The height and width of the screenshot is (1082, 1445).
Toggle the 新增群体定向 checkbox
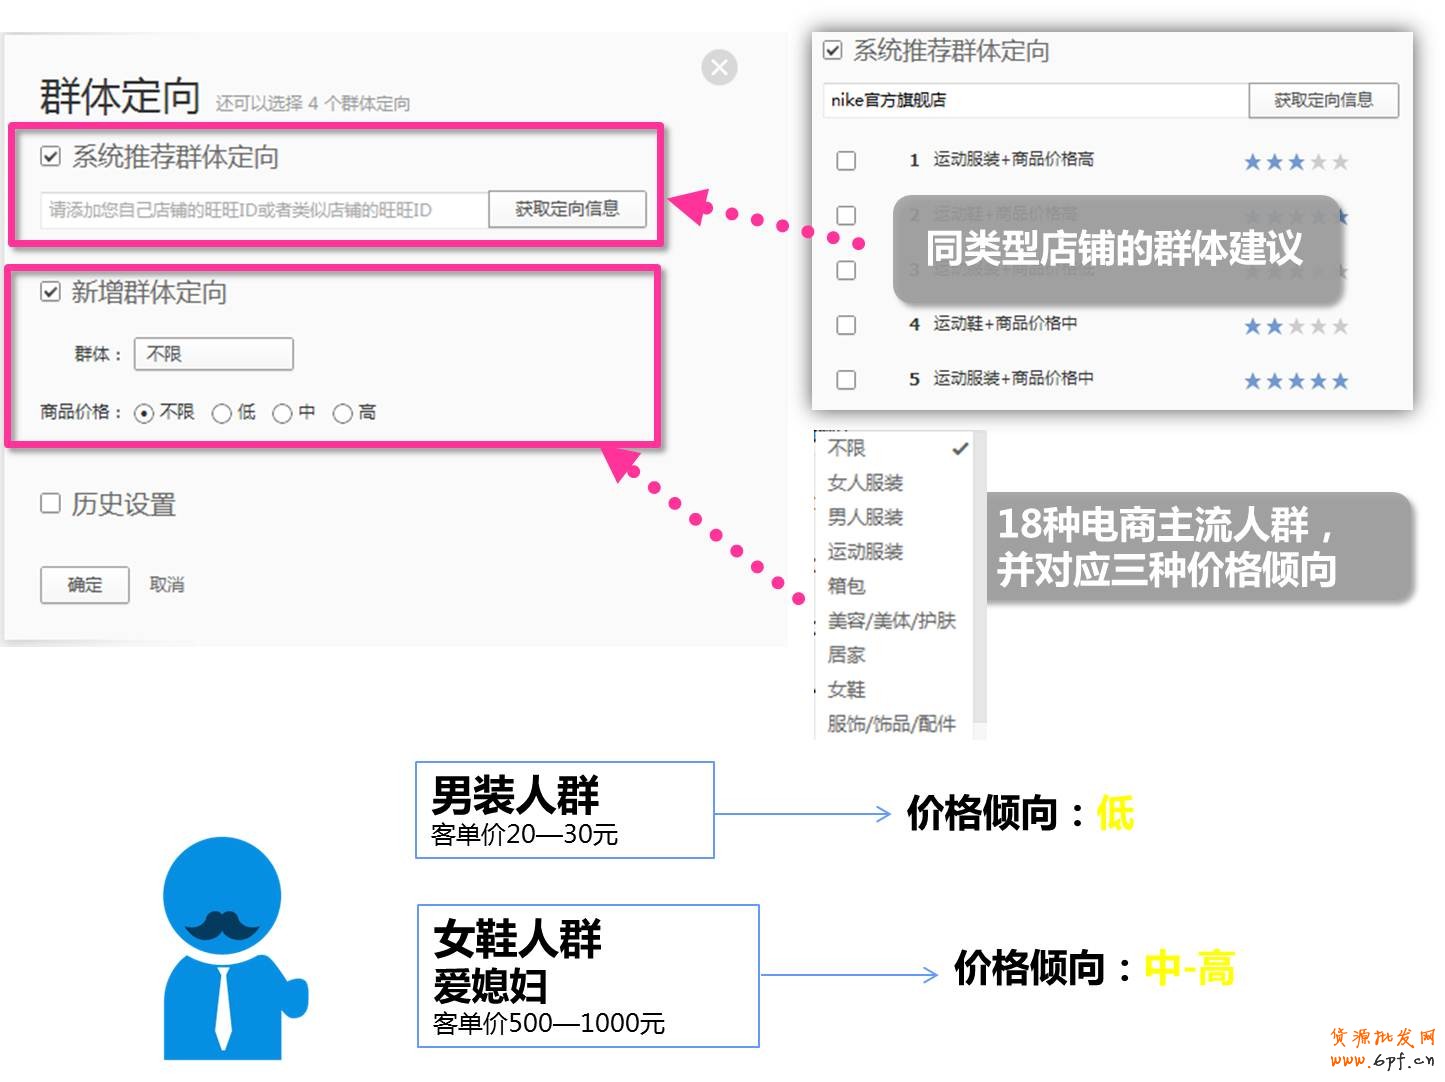(x=51, y=292)
